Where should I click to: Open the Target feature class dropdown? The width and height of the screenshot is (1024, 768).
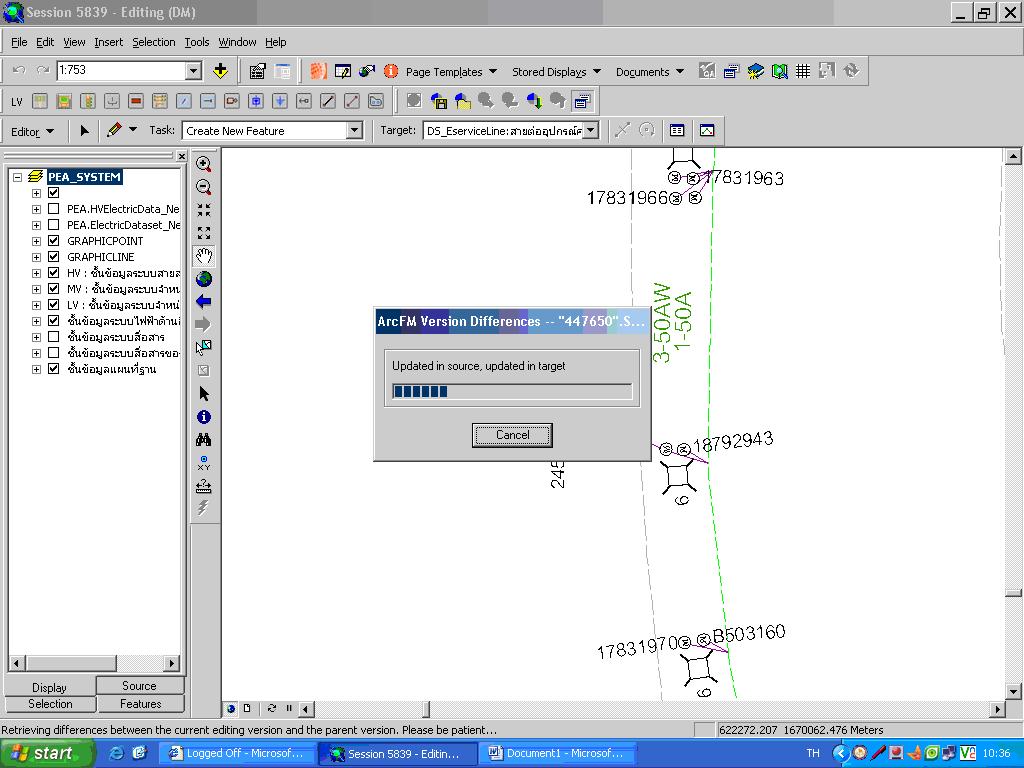click(589, 130)
